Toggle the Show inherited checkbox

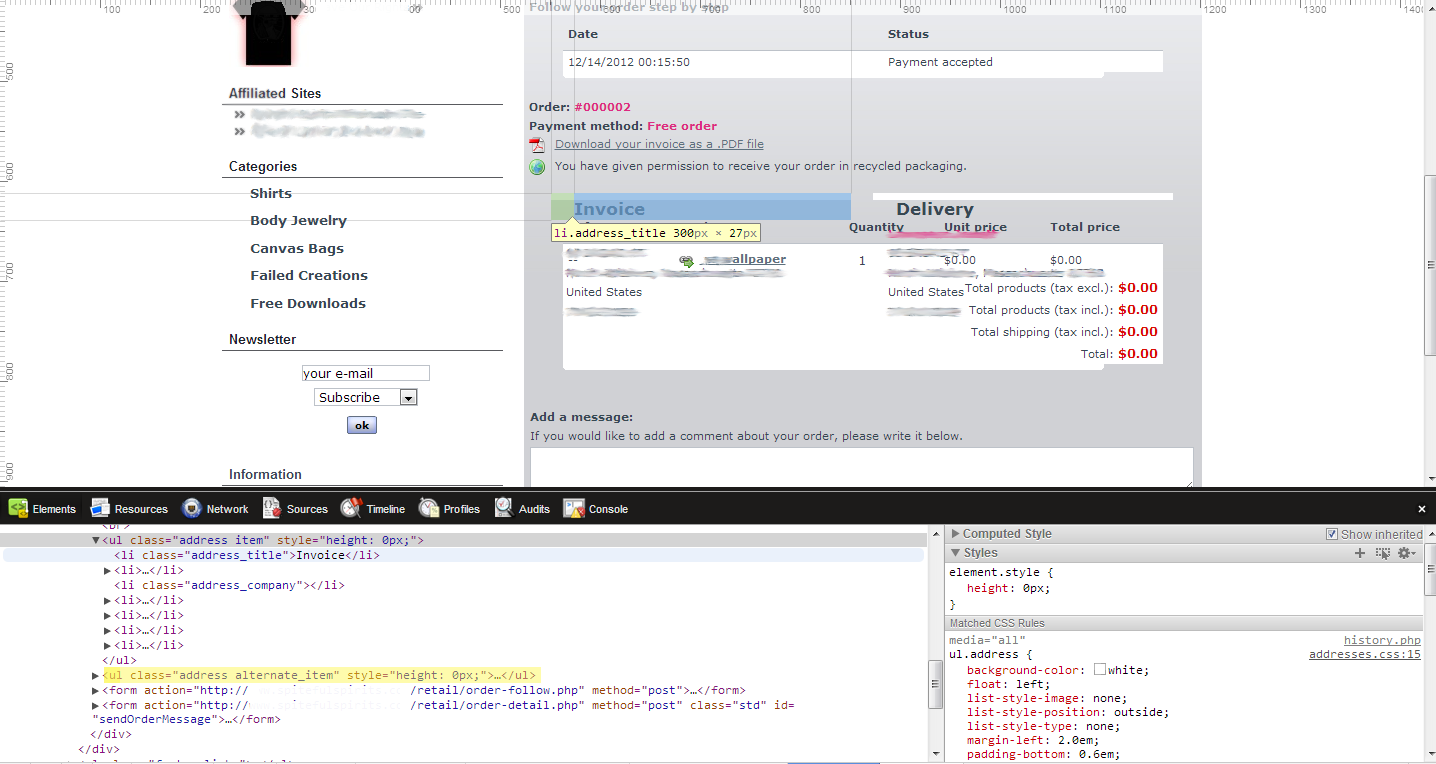[1332, 534]
